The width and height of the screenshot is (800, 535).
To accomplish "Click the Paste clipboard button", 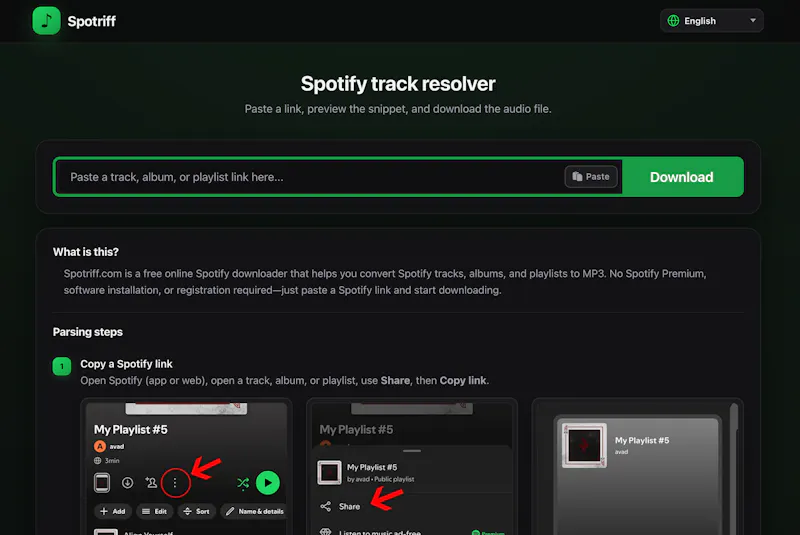I will [x=591, y=176].
